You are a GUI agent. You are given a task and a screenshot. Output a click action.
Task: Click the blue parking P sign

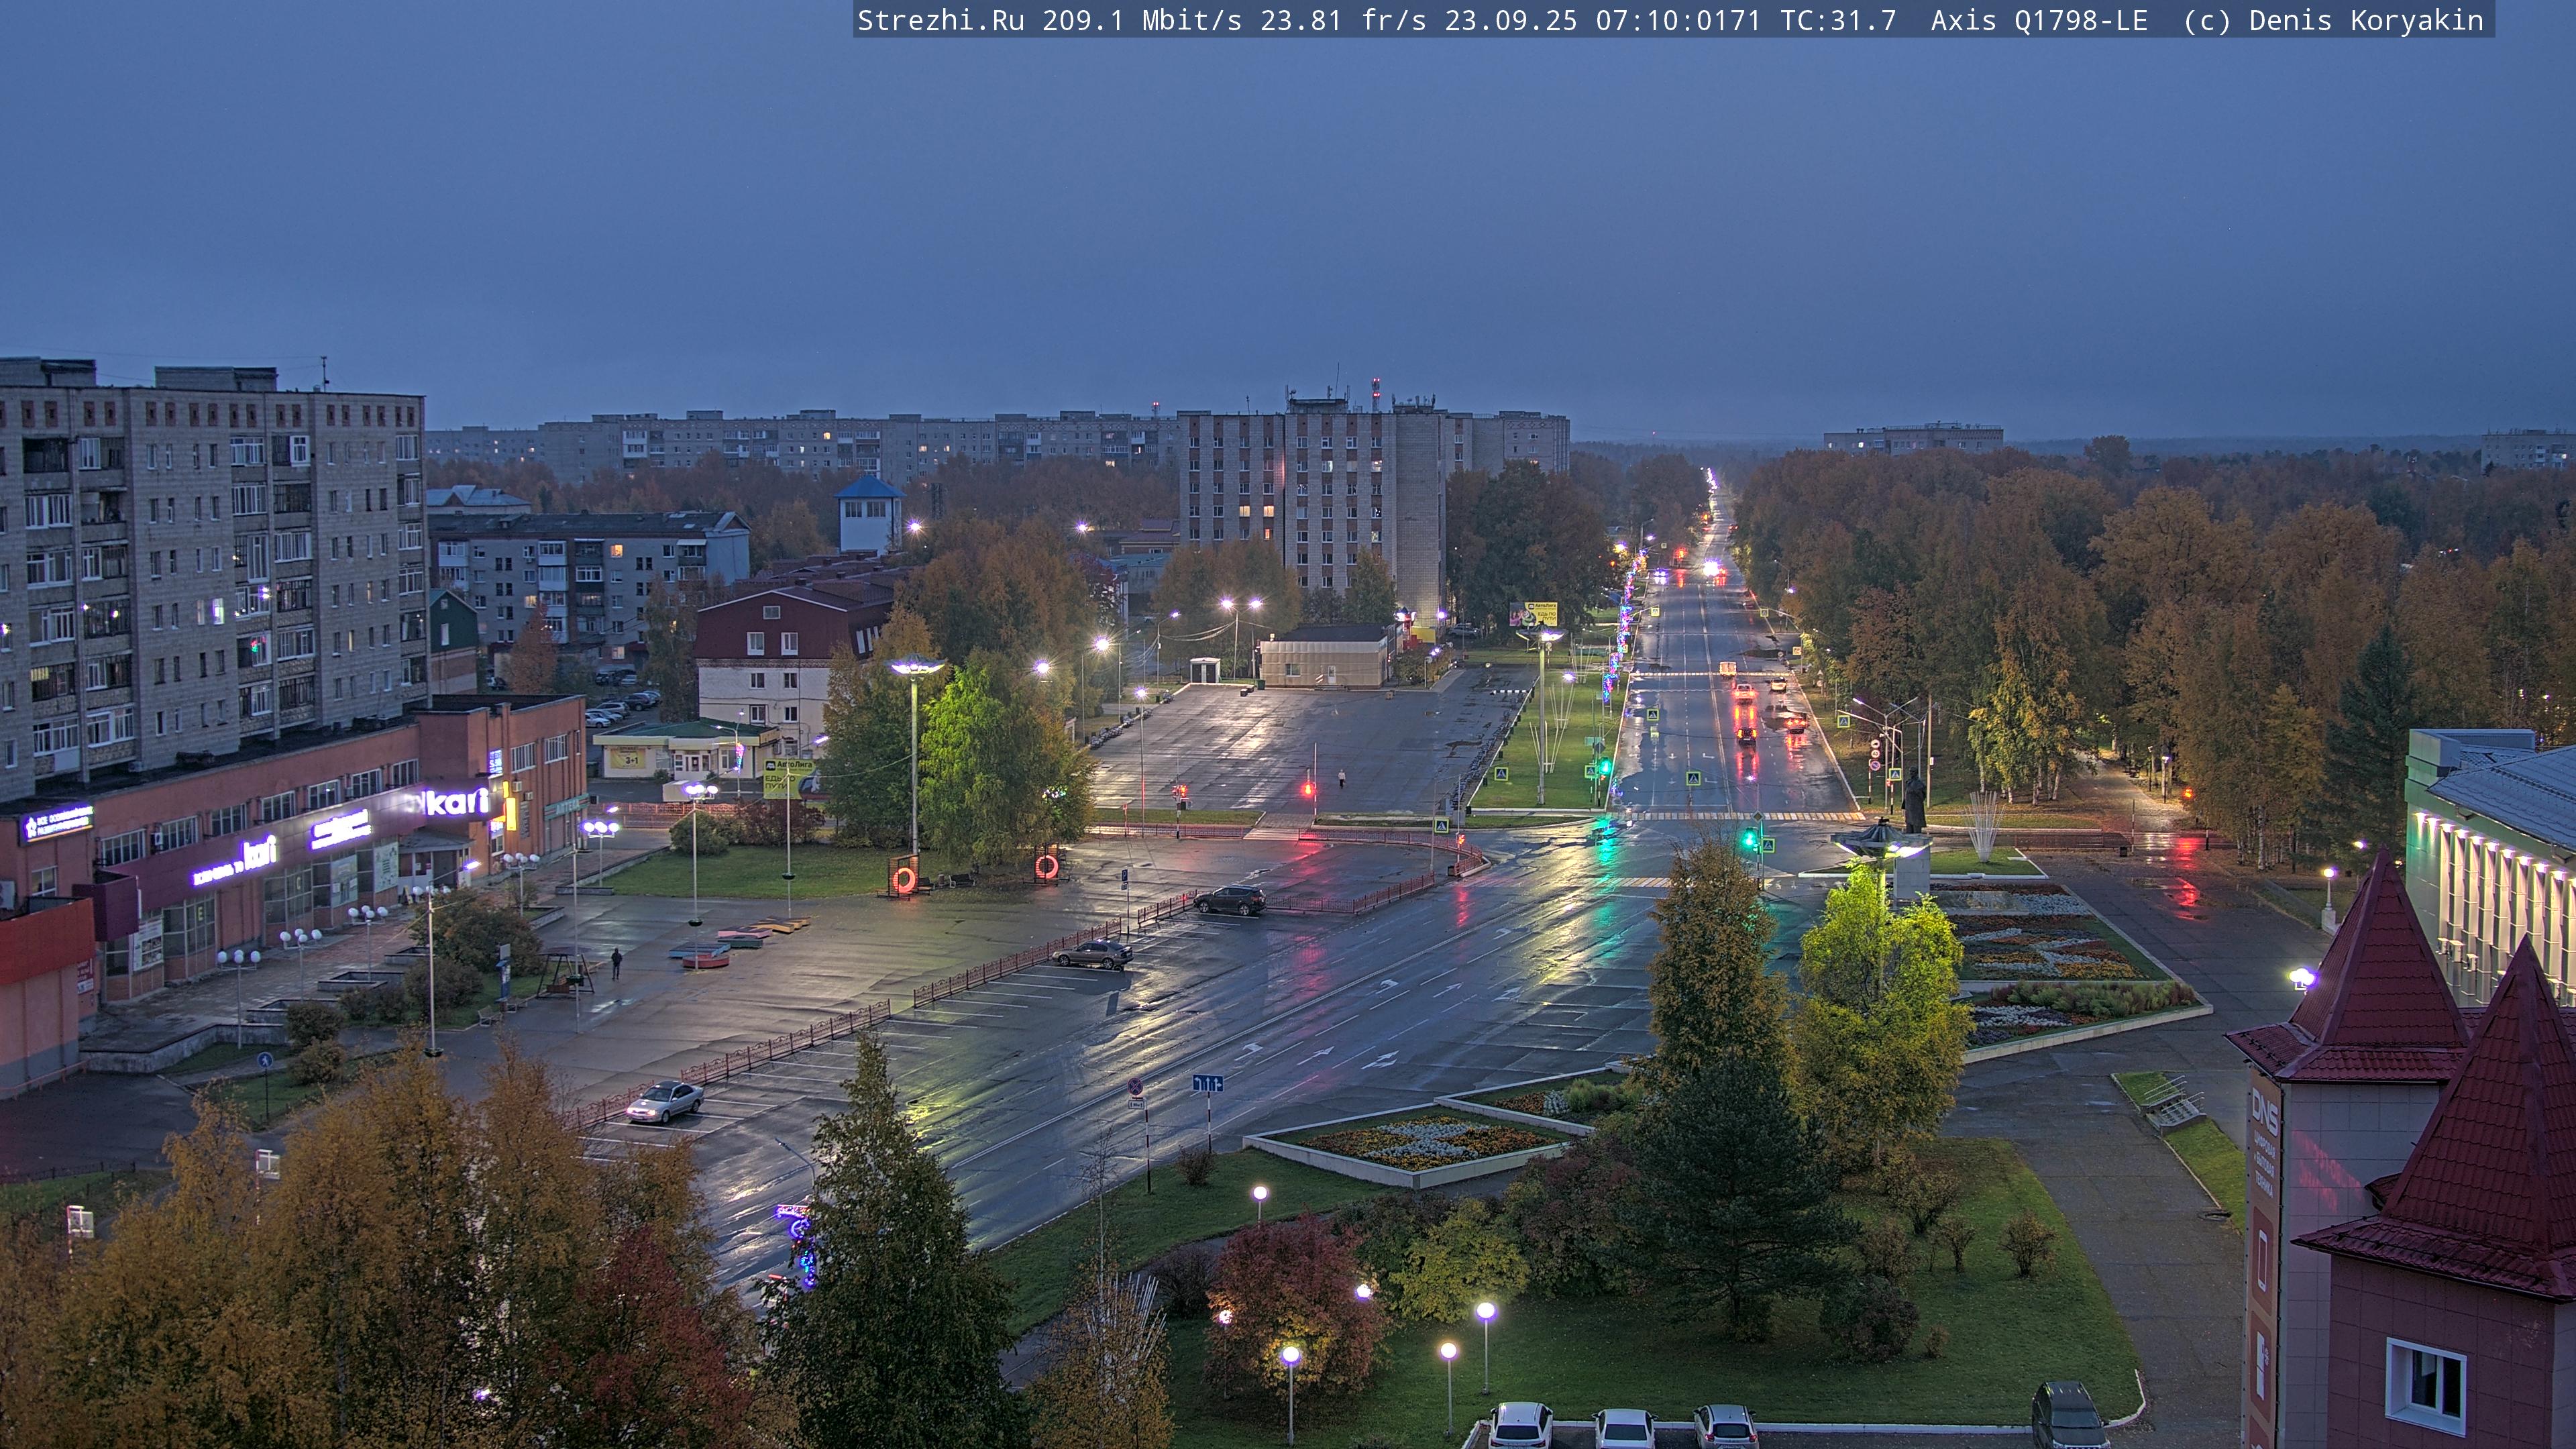1125,877
